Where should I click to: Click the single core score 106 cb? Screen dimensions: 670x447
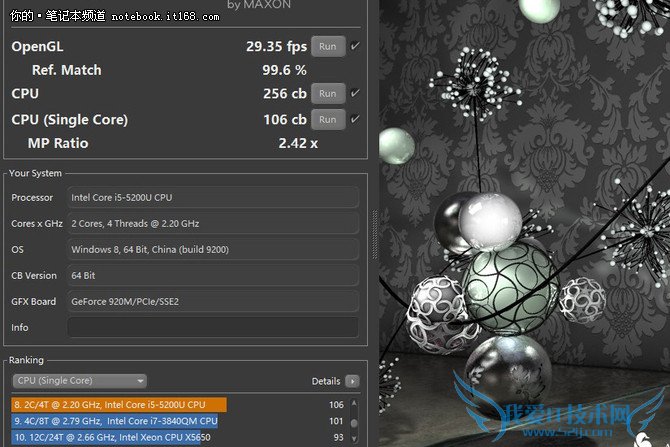click(x=285, y=120)
